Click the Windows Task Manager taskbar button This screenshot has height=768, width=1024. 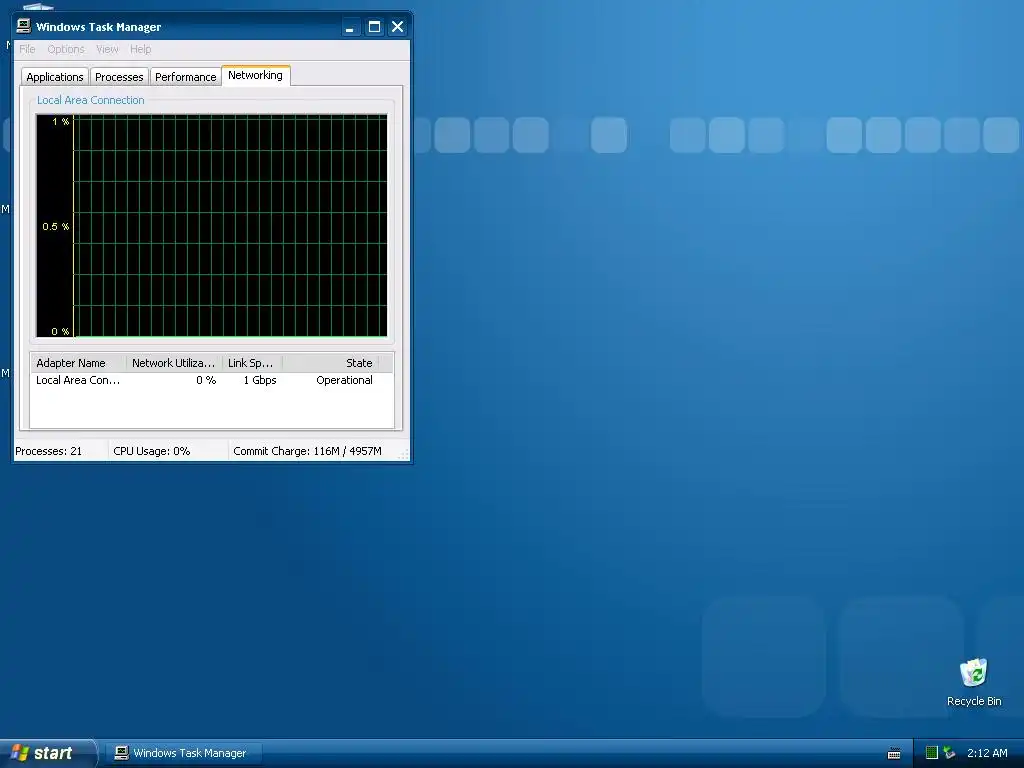tap(184, 753)
